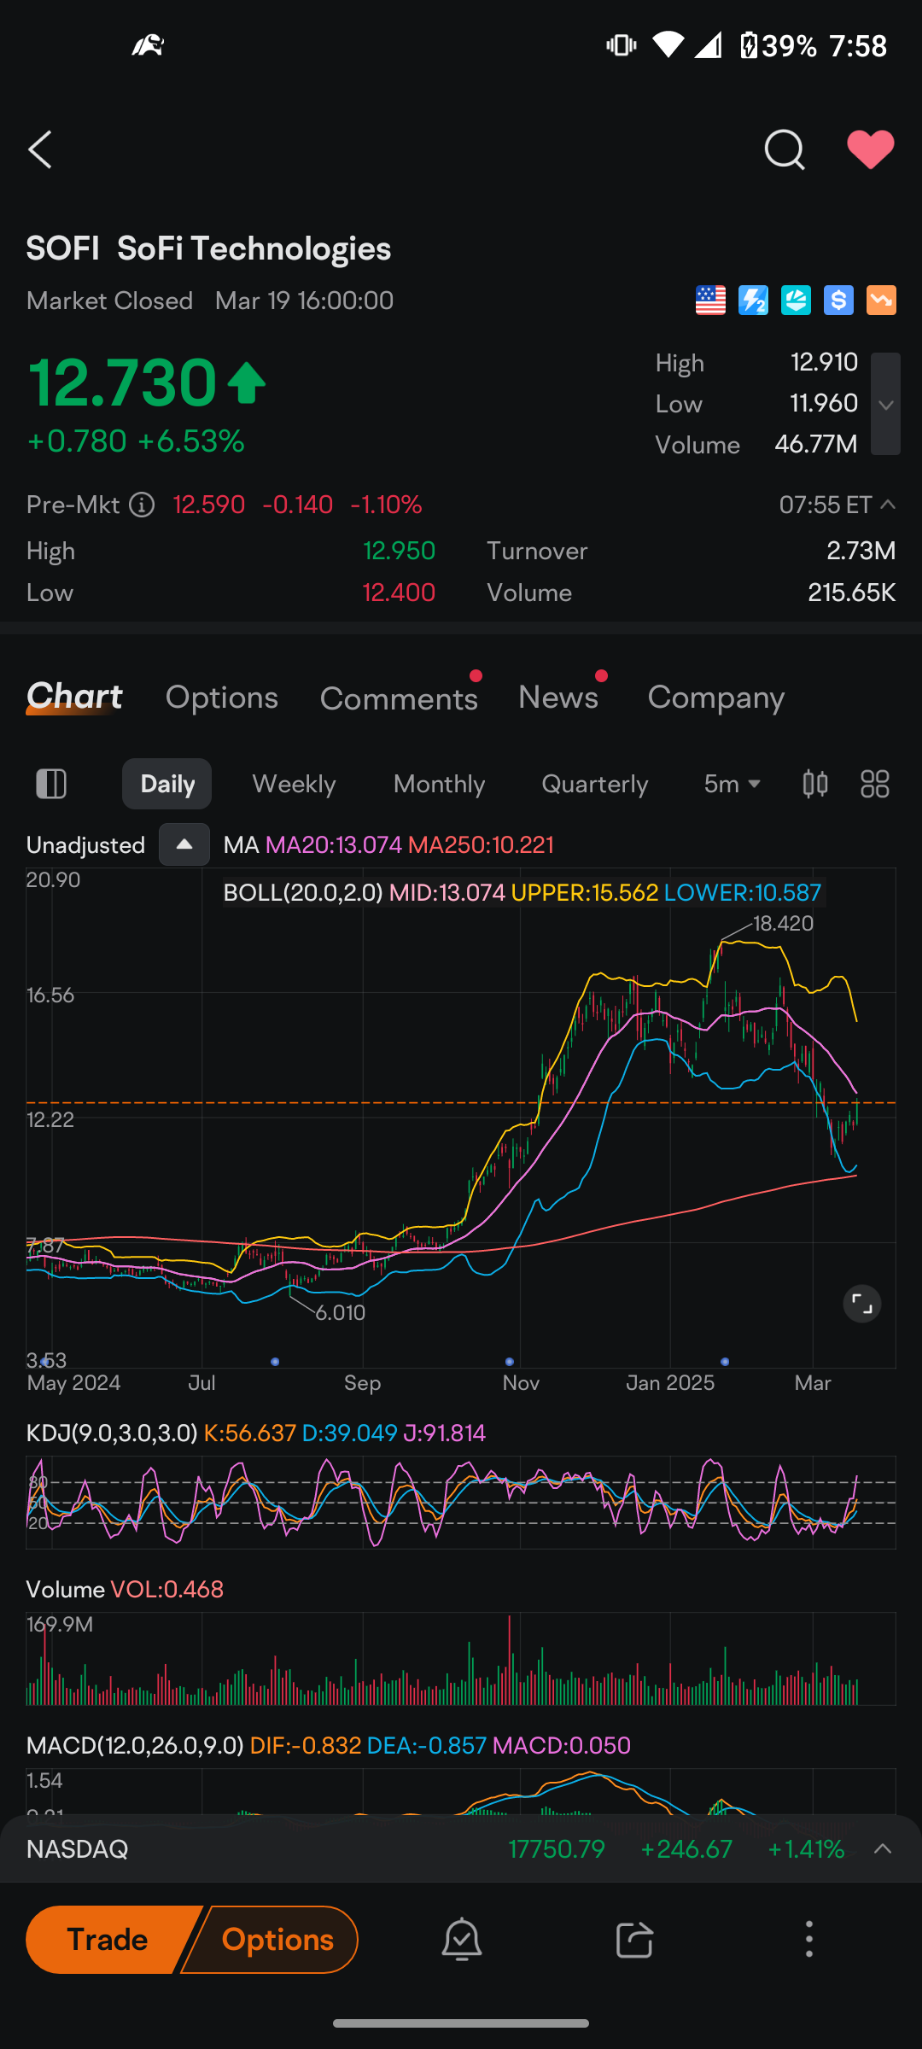Toggle the chart side panel layout icon
Screen dimensions: 922x2049
tap(51, 784)
